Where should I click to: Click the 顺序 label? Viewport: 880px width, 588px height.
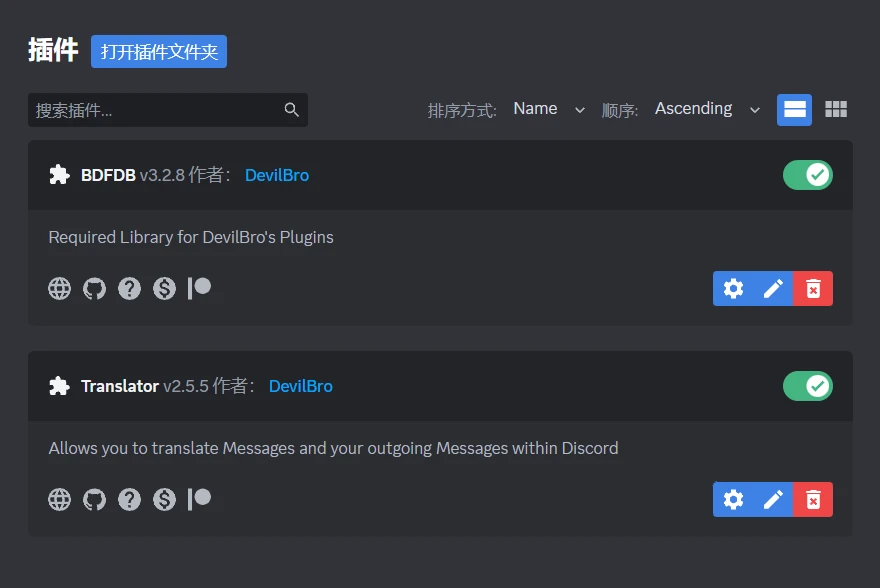[620, 111]
